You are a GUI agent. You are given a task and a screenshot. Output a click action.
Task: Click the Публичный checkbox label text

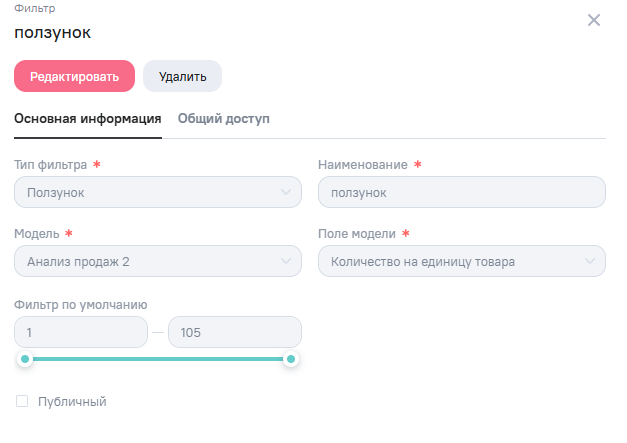pyautogui.click(x=71, y=402)
